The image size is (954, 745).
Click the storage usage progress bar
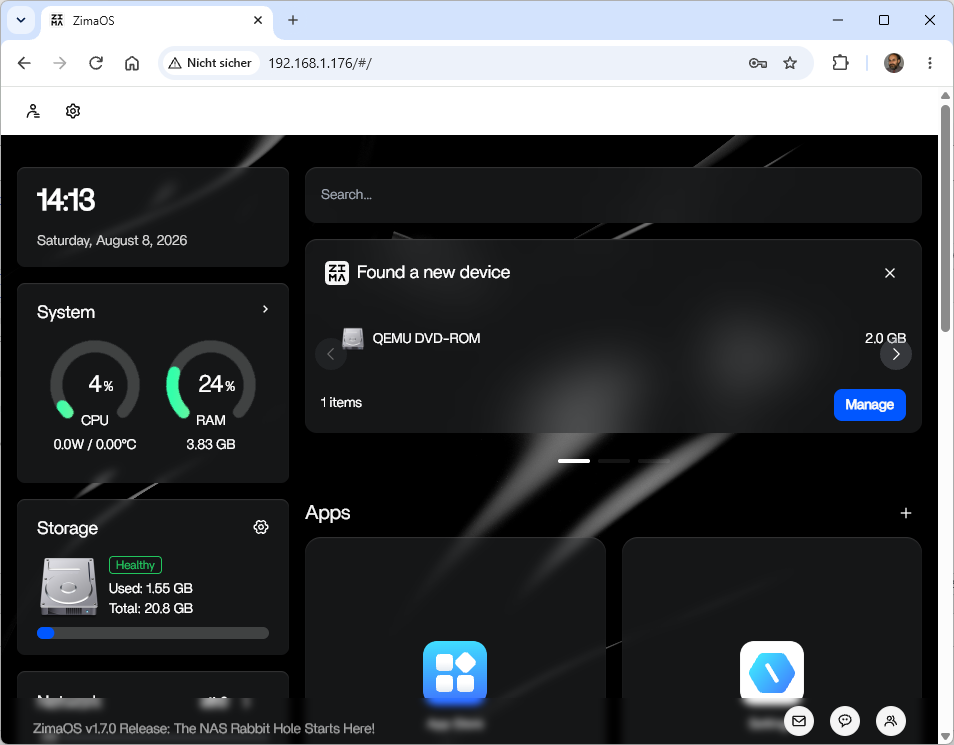tap(153, 633)
